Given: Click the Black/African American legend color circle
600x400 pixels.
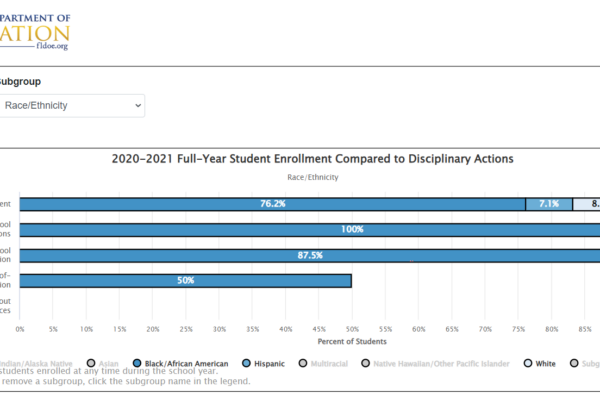Looking at the screenshot, I should coord(137,363).
